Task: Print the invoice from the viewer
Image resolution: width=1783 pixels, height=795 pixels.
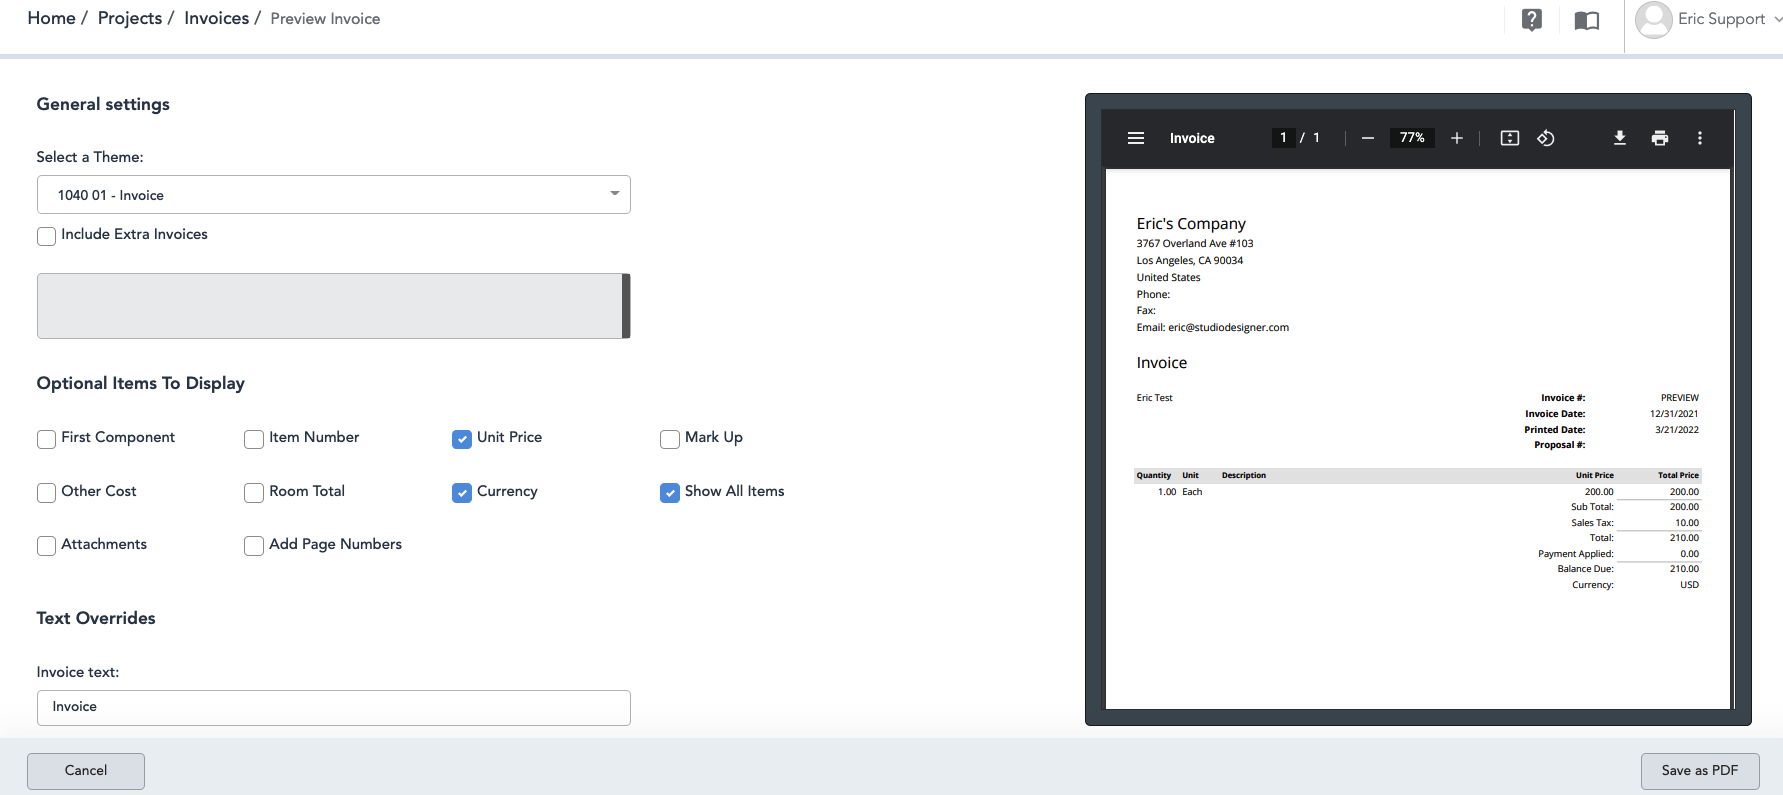Action: click(x=1660, y=138)
